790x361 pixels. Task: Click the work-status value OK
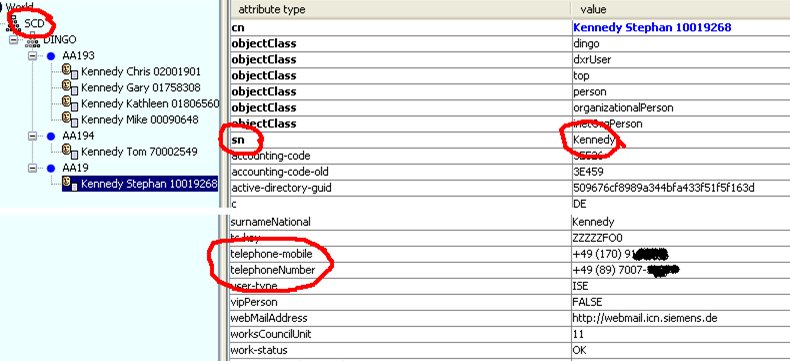coord(579,350)
